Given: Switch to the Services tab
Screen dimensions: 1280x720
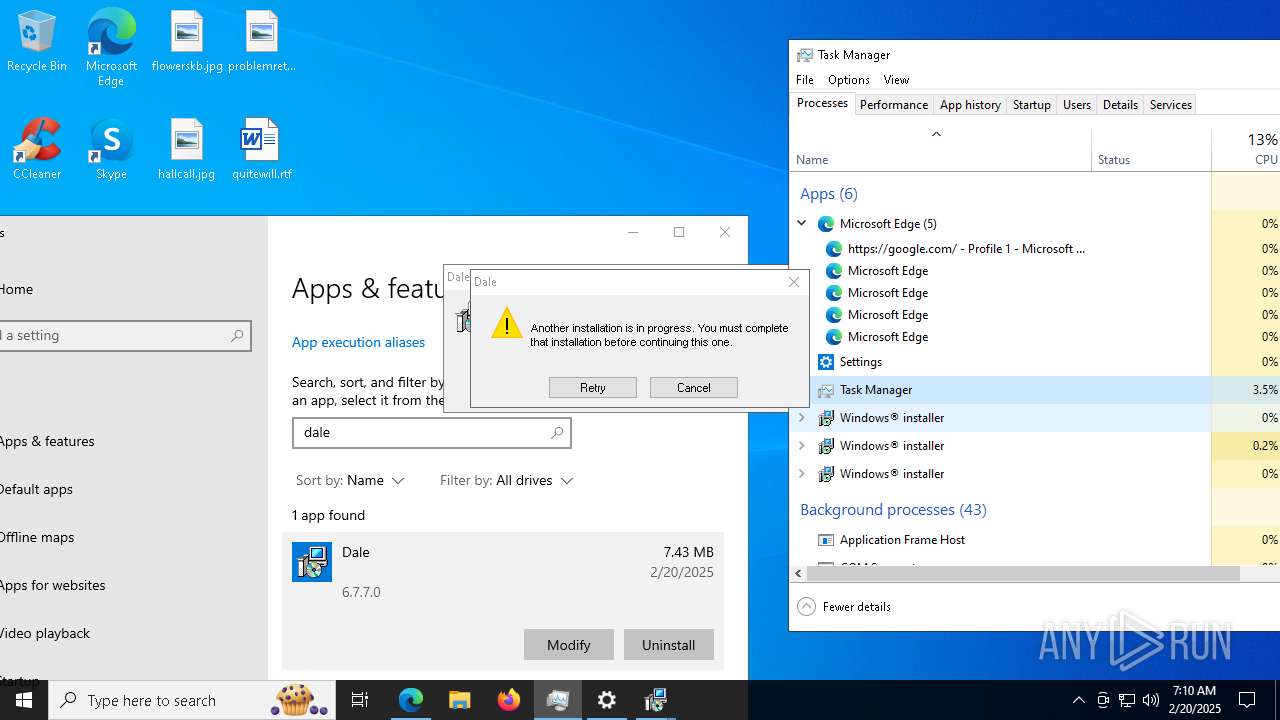Looking at the screenshot, I should click(x=1171, y=105).
